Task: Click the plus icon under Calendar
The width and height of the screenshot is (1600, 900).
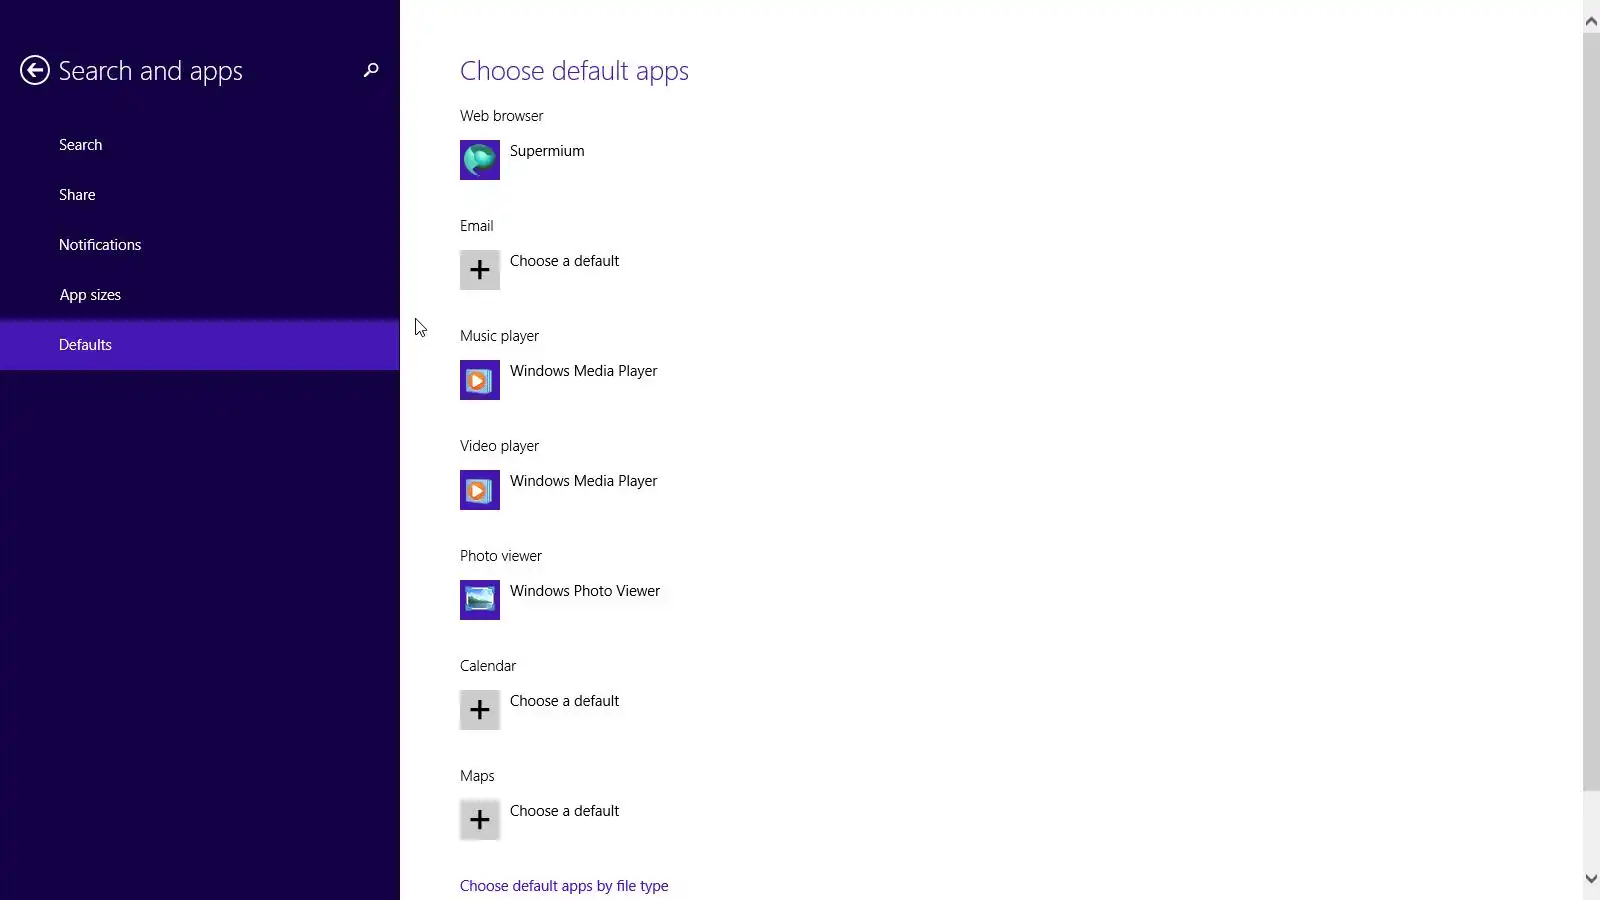Action: pyautogui.click(x=480, y=710)
